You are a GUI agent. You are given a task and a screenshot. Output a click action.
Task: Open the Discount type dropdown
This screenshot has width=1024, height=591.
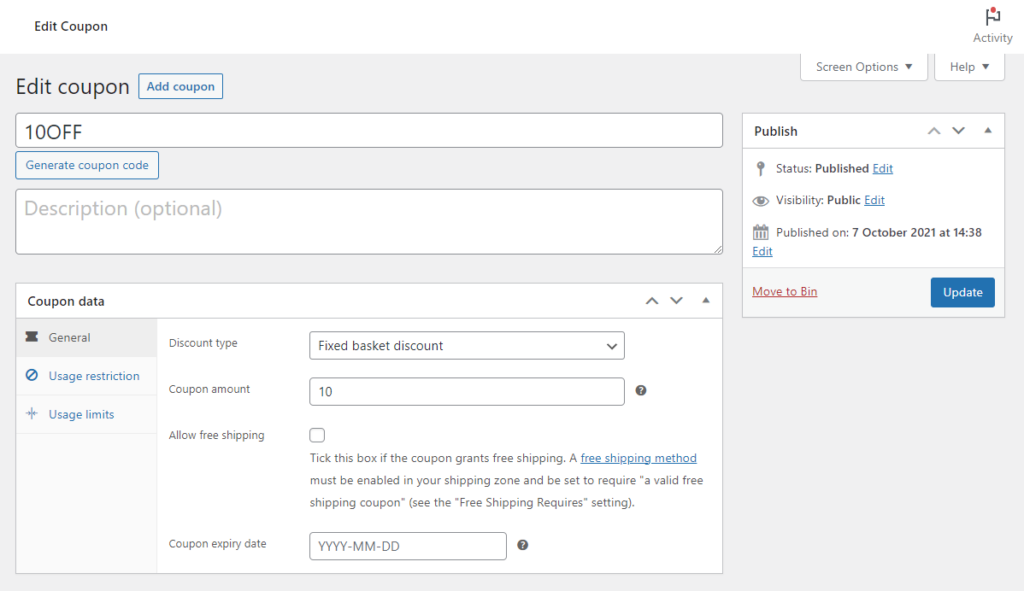pos(466,345)
